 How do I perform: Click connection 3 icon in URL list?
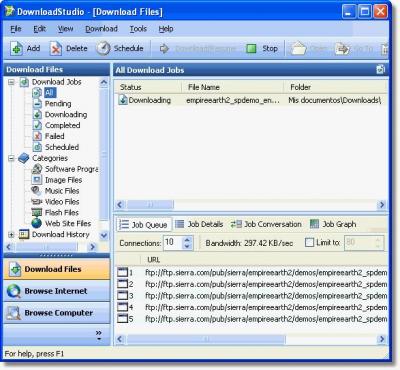tap(123, 295)
